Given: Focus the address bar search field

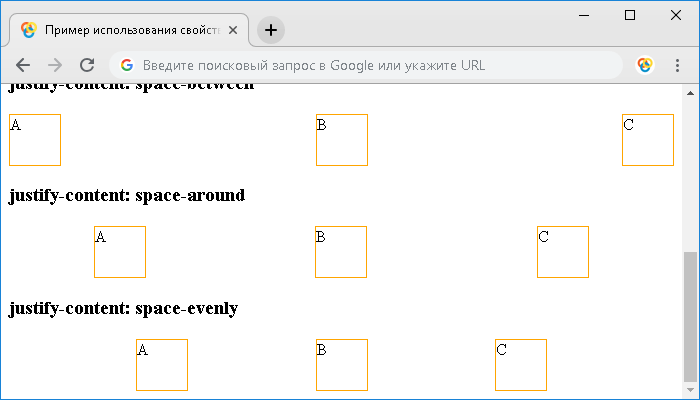Looking at the screenshot, I should coord(366,65).
